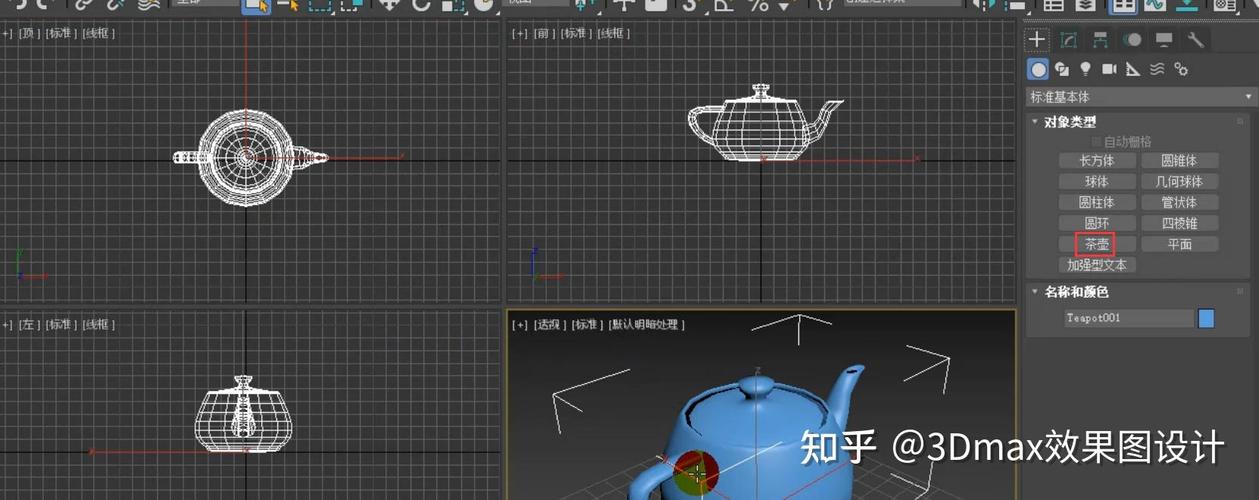Open the [透视] perspective view menu

[x=549, y=324]
